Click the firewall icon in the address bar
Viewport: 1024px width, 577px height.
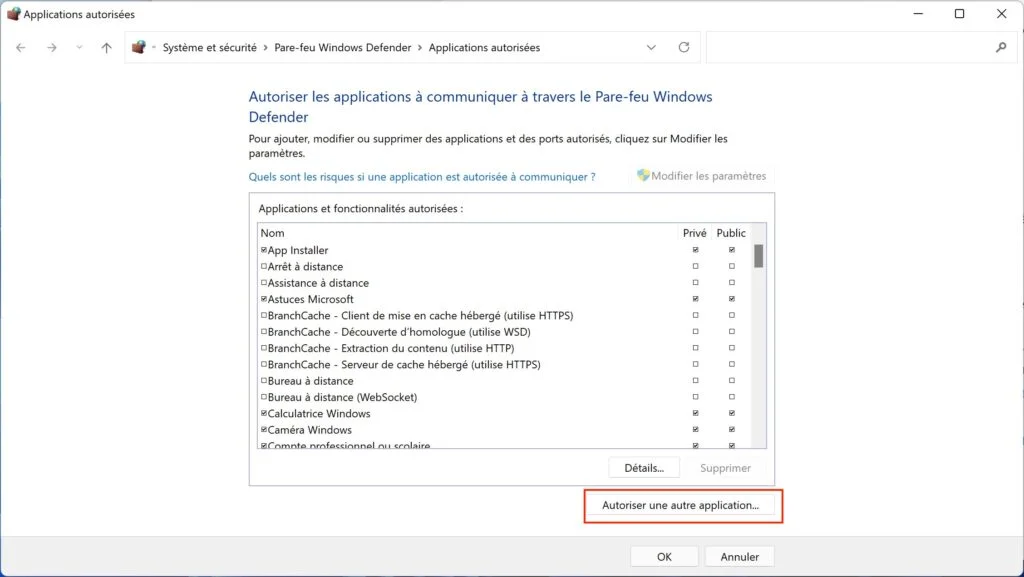coord(139,47)
